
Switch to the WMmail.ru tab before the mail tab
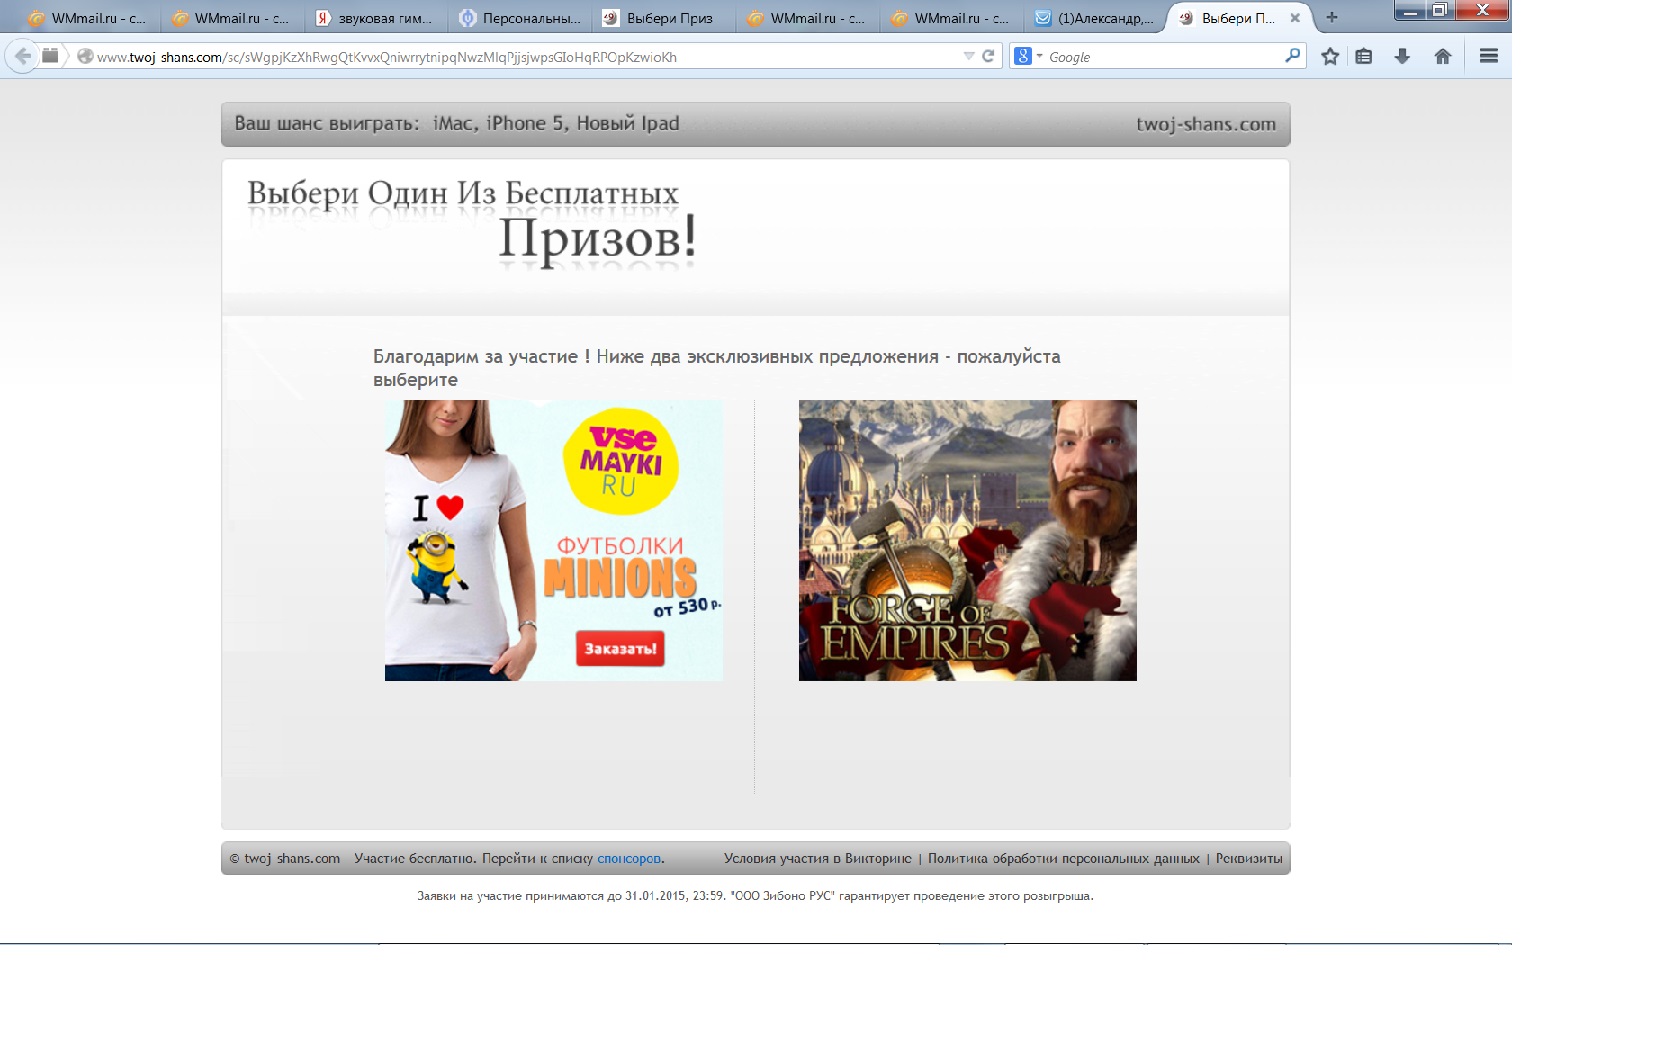951,18
